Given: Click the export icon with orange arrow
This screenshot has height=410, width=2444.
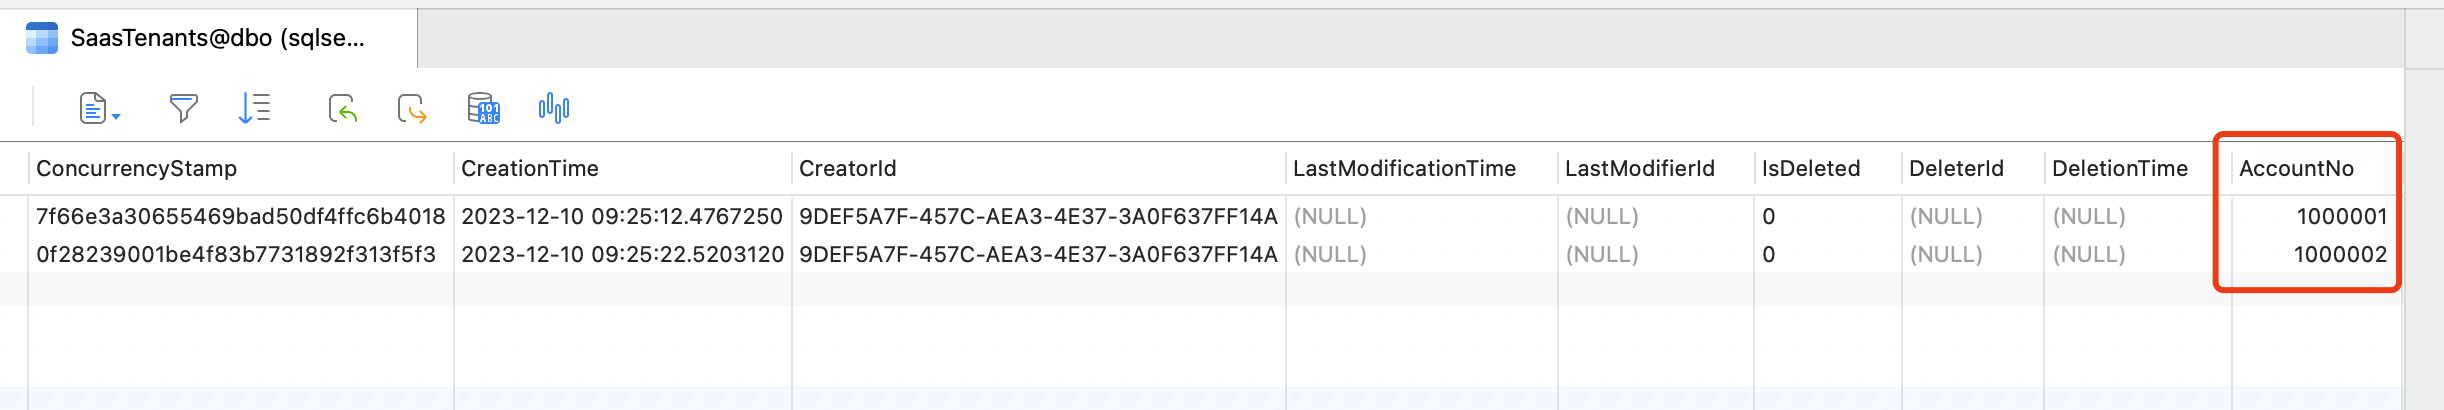Looking at the screenshot, I should point(412,108).
